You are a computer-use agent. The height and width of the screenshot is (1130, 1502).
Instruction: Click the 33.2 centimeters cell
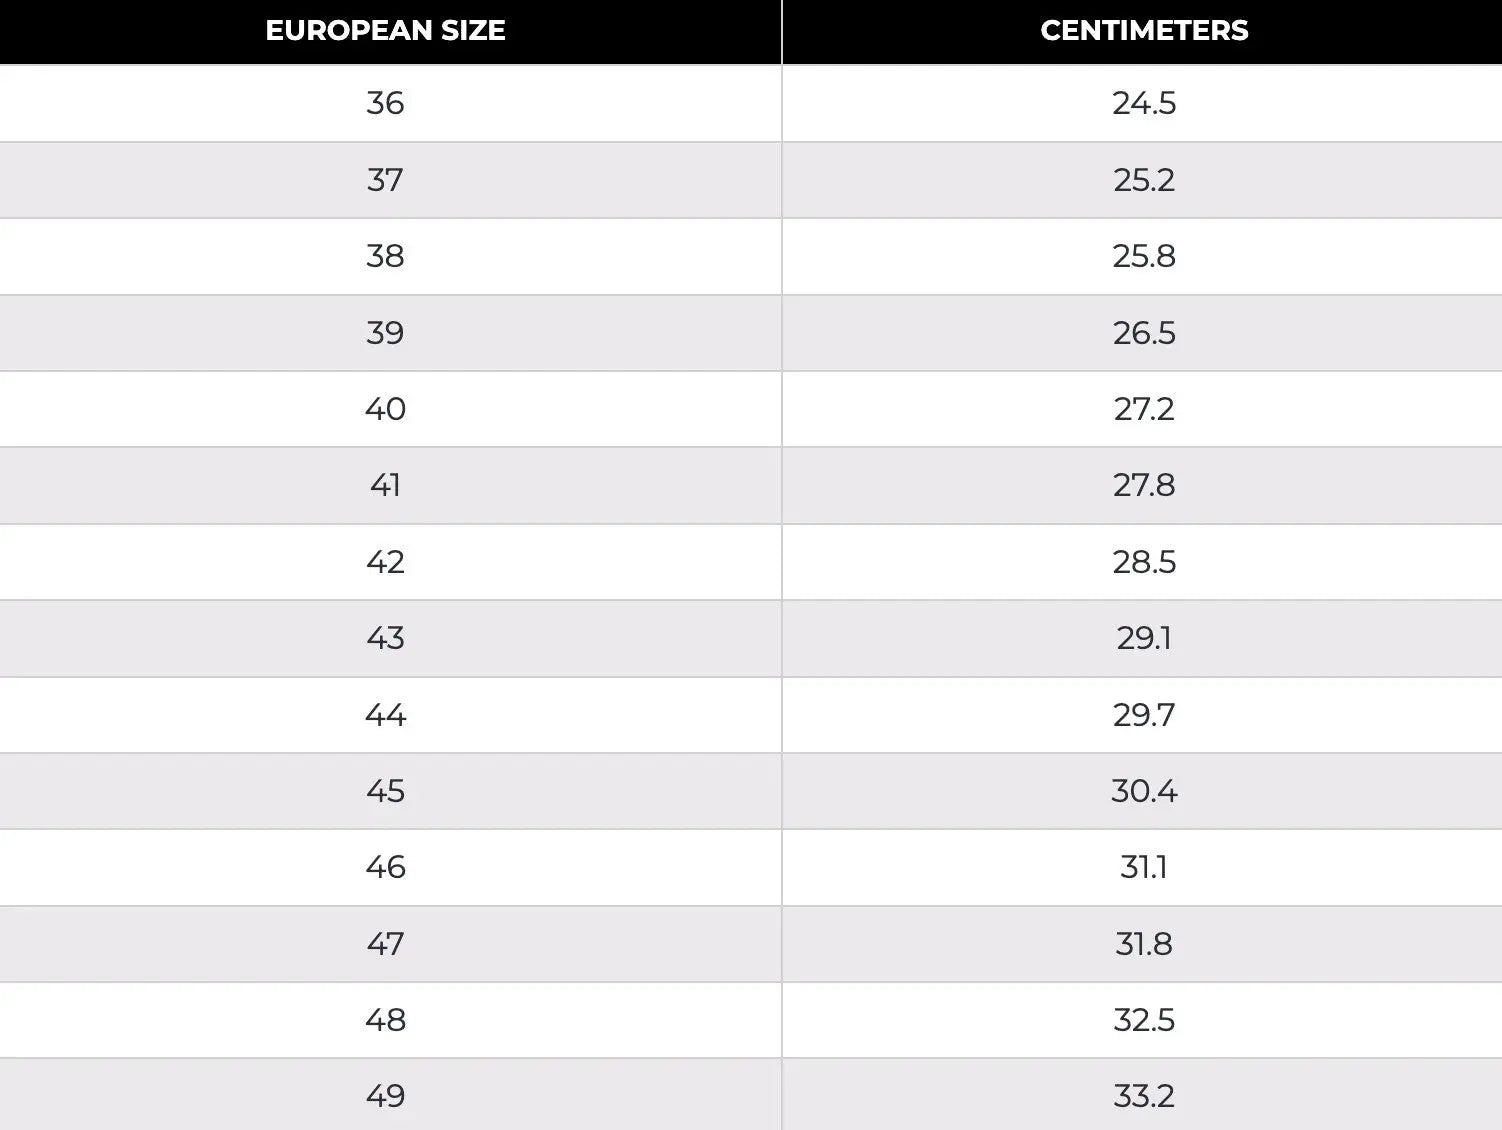[1144, 1096]
